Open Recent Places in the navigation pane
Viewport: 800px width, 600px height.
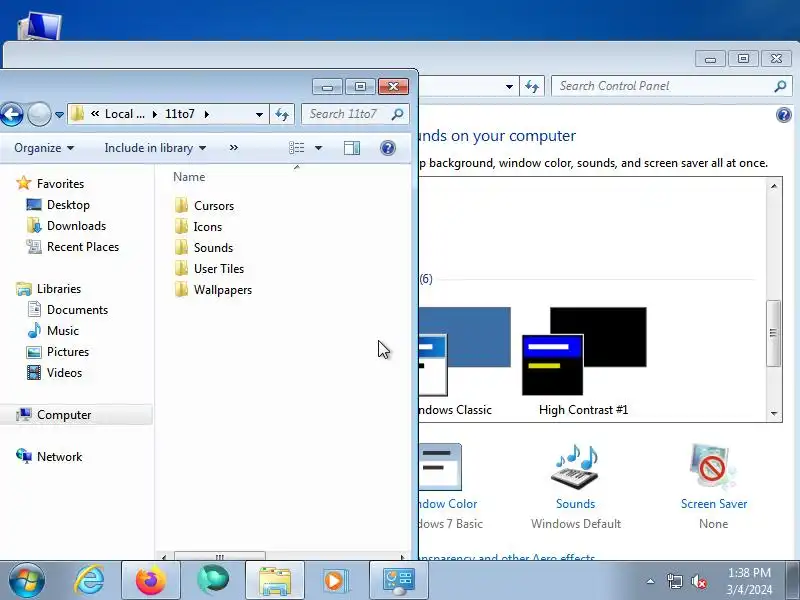pyautogui.click(x=72, y=247)
